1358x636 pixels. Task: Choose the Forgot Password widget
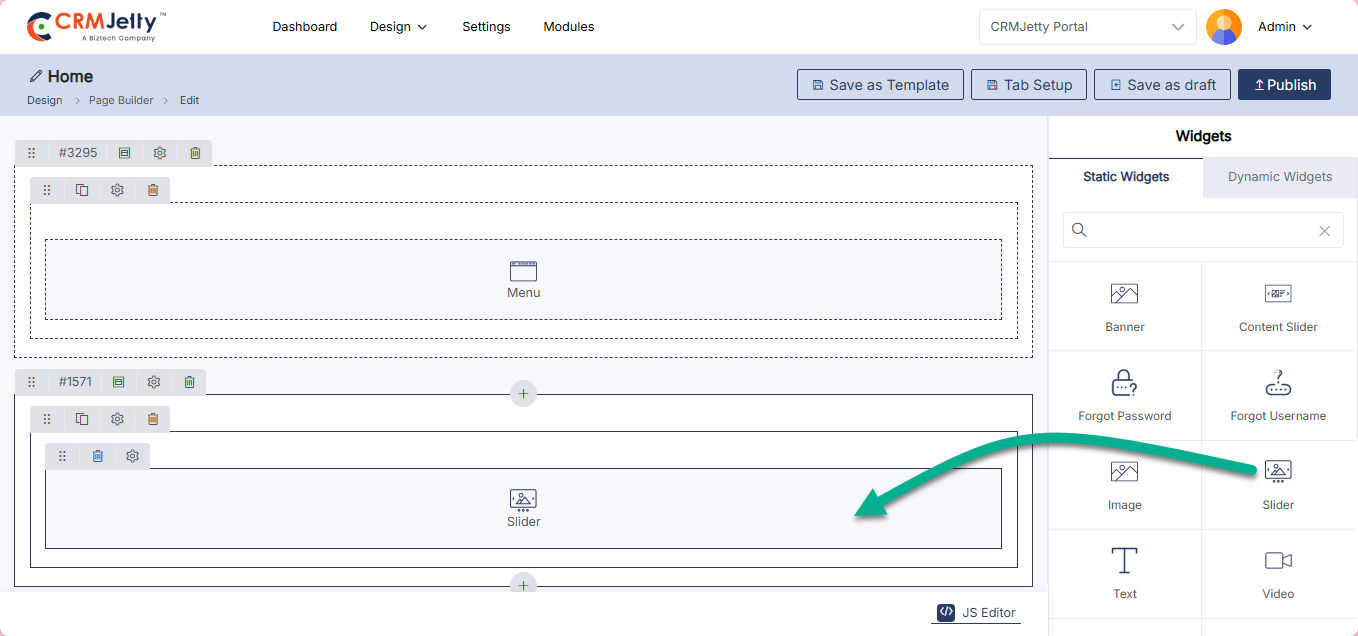tap(1124, 395)
